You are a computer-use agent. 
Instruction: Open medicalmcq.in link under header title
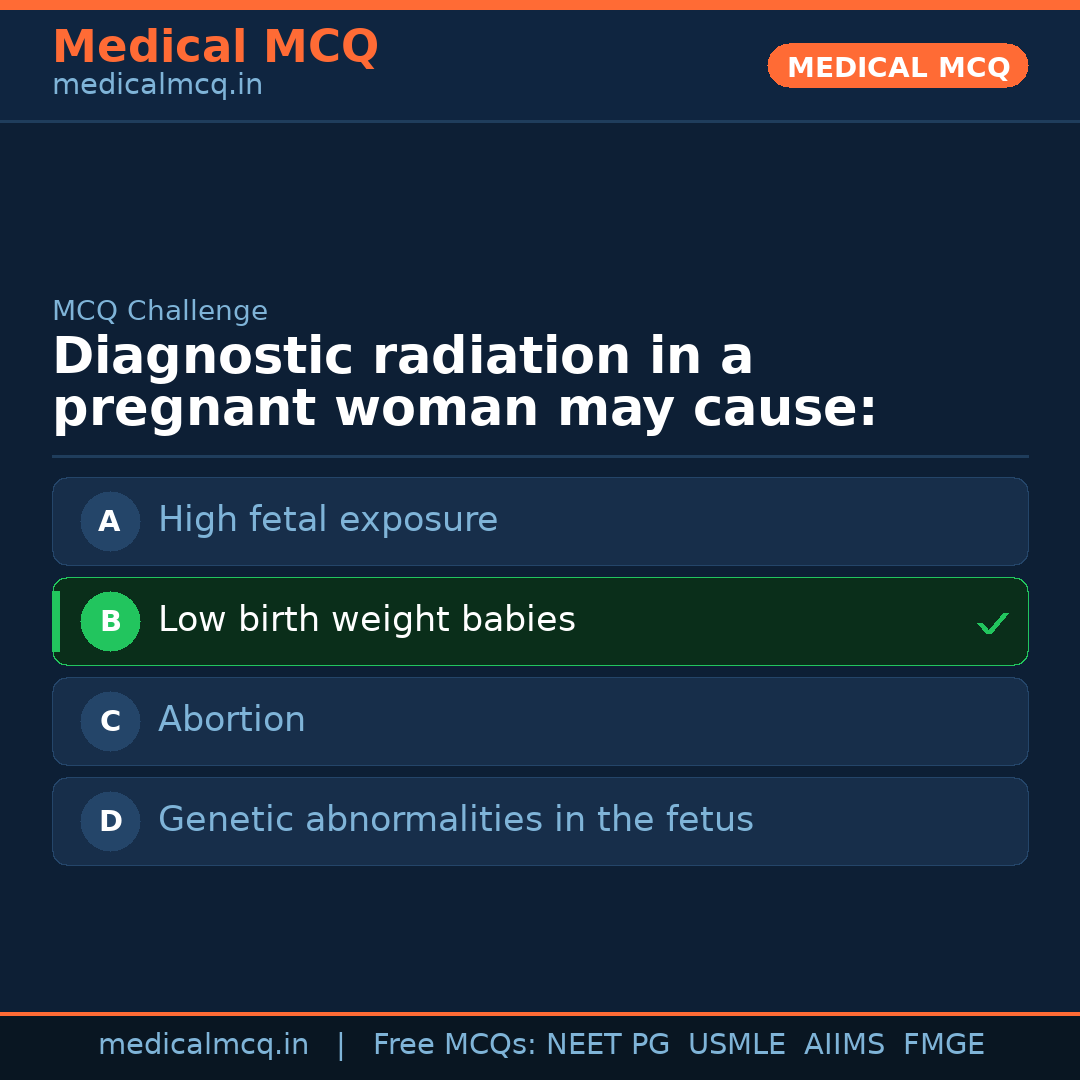click(157, 86)
